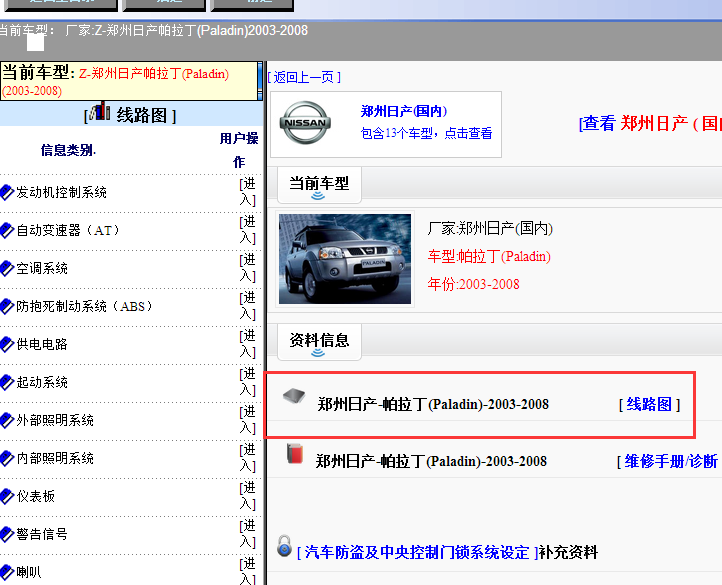
Task: Click the gray book icon for 线路图 row
Action: click(x=294, y=396)
